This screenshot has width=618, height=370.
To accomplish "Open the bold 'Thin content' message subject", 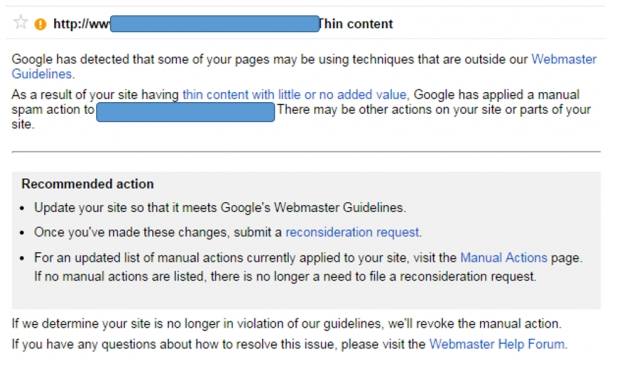I will [356, 24].
